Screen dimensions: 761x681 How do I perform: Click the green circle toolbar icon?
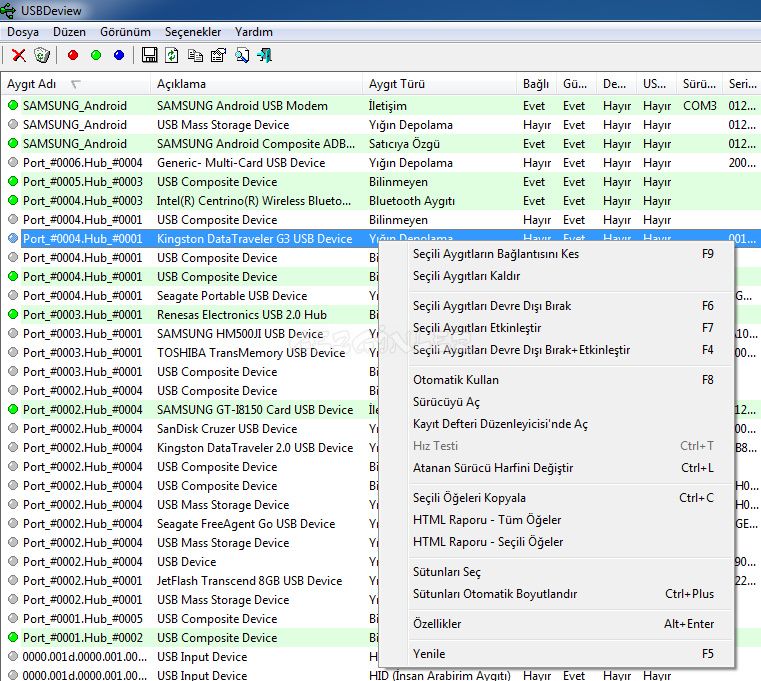point(96,55)
